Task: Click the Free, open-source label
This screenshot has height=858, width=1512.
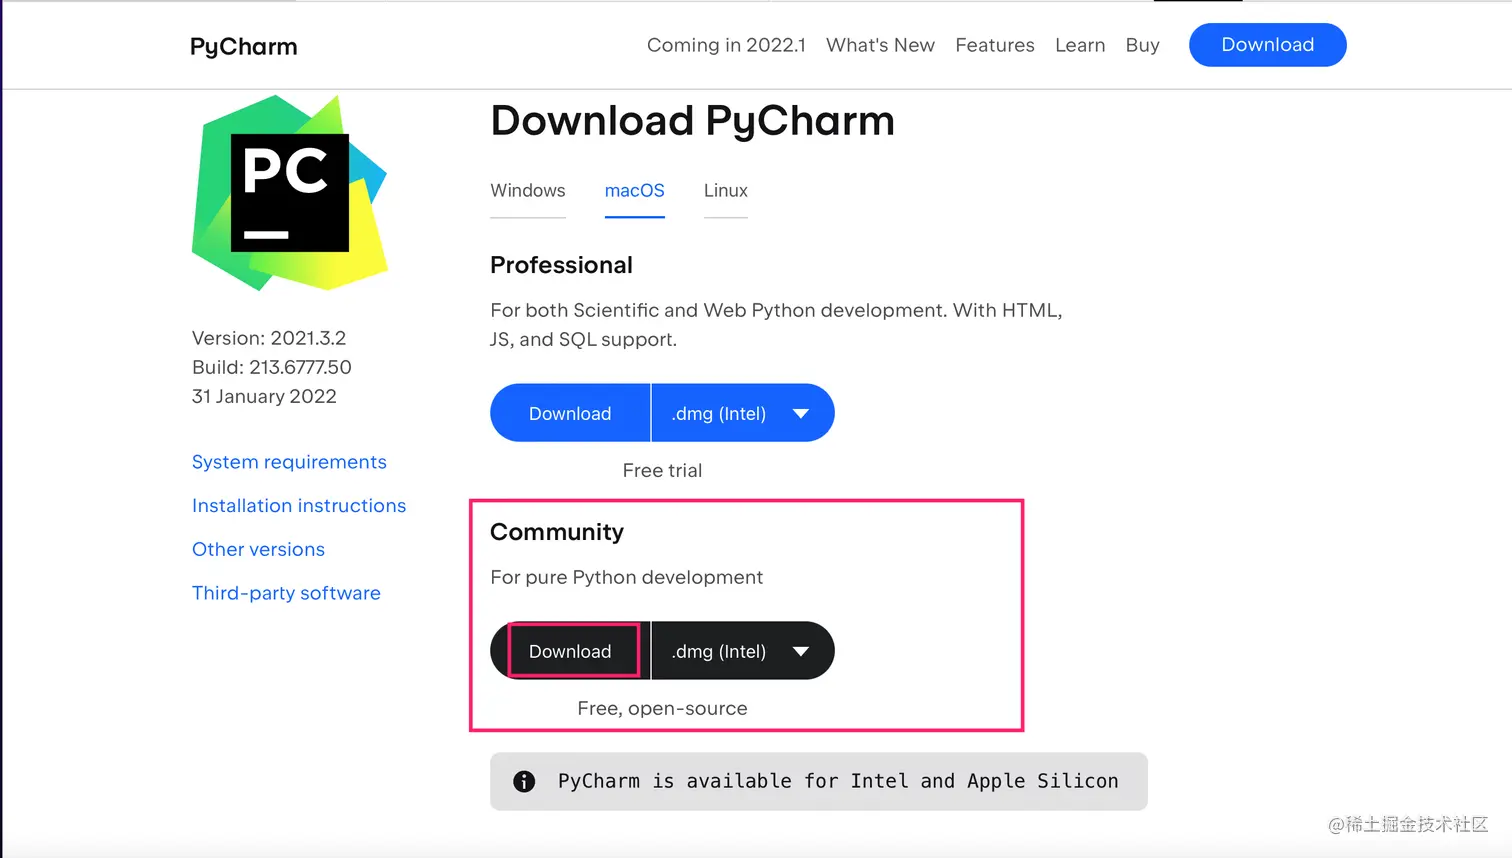Action: pyautogui.click(x=662, y=708)
